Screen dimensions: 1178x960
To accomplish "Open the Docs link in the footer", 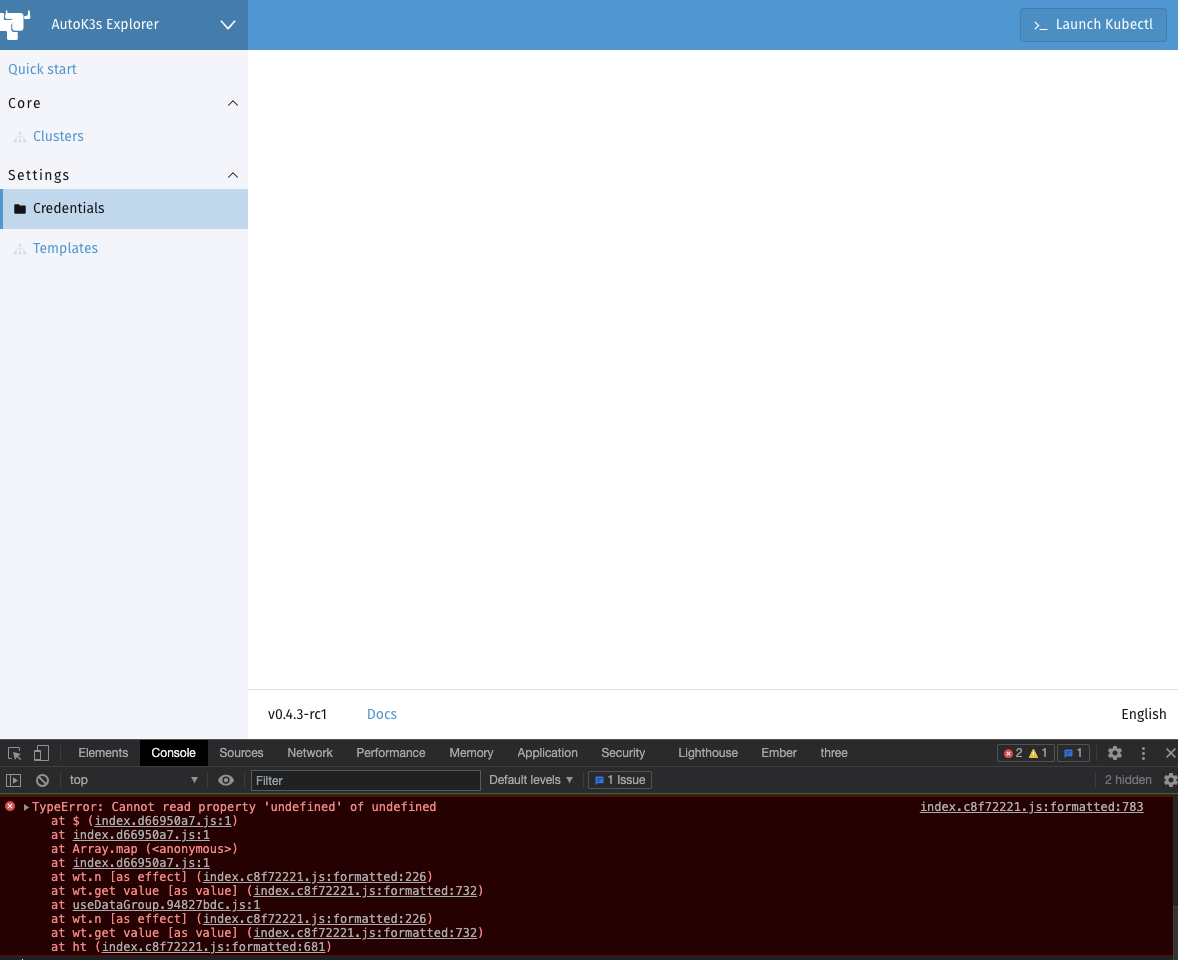I will coord(381,714).
